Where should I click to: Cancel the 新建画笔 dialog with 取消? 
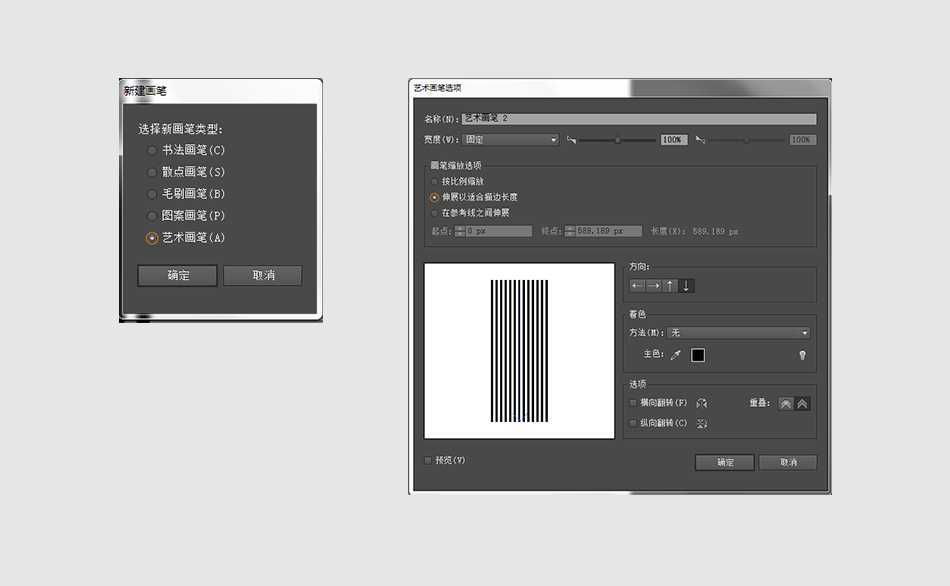[x=262, y=275]
